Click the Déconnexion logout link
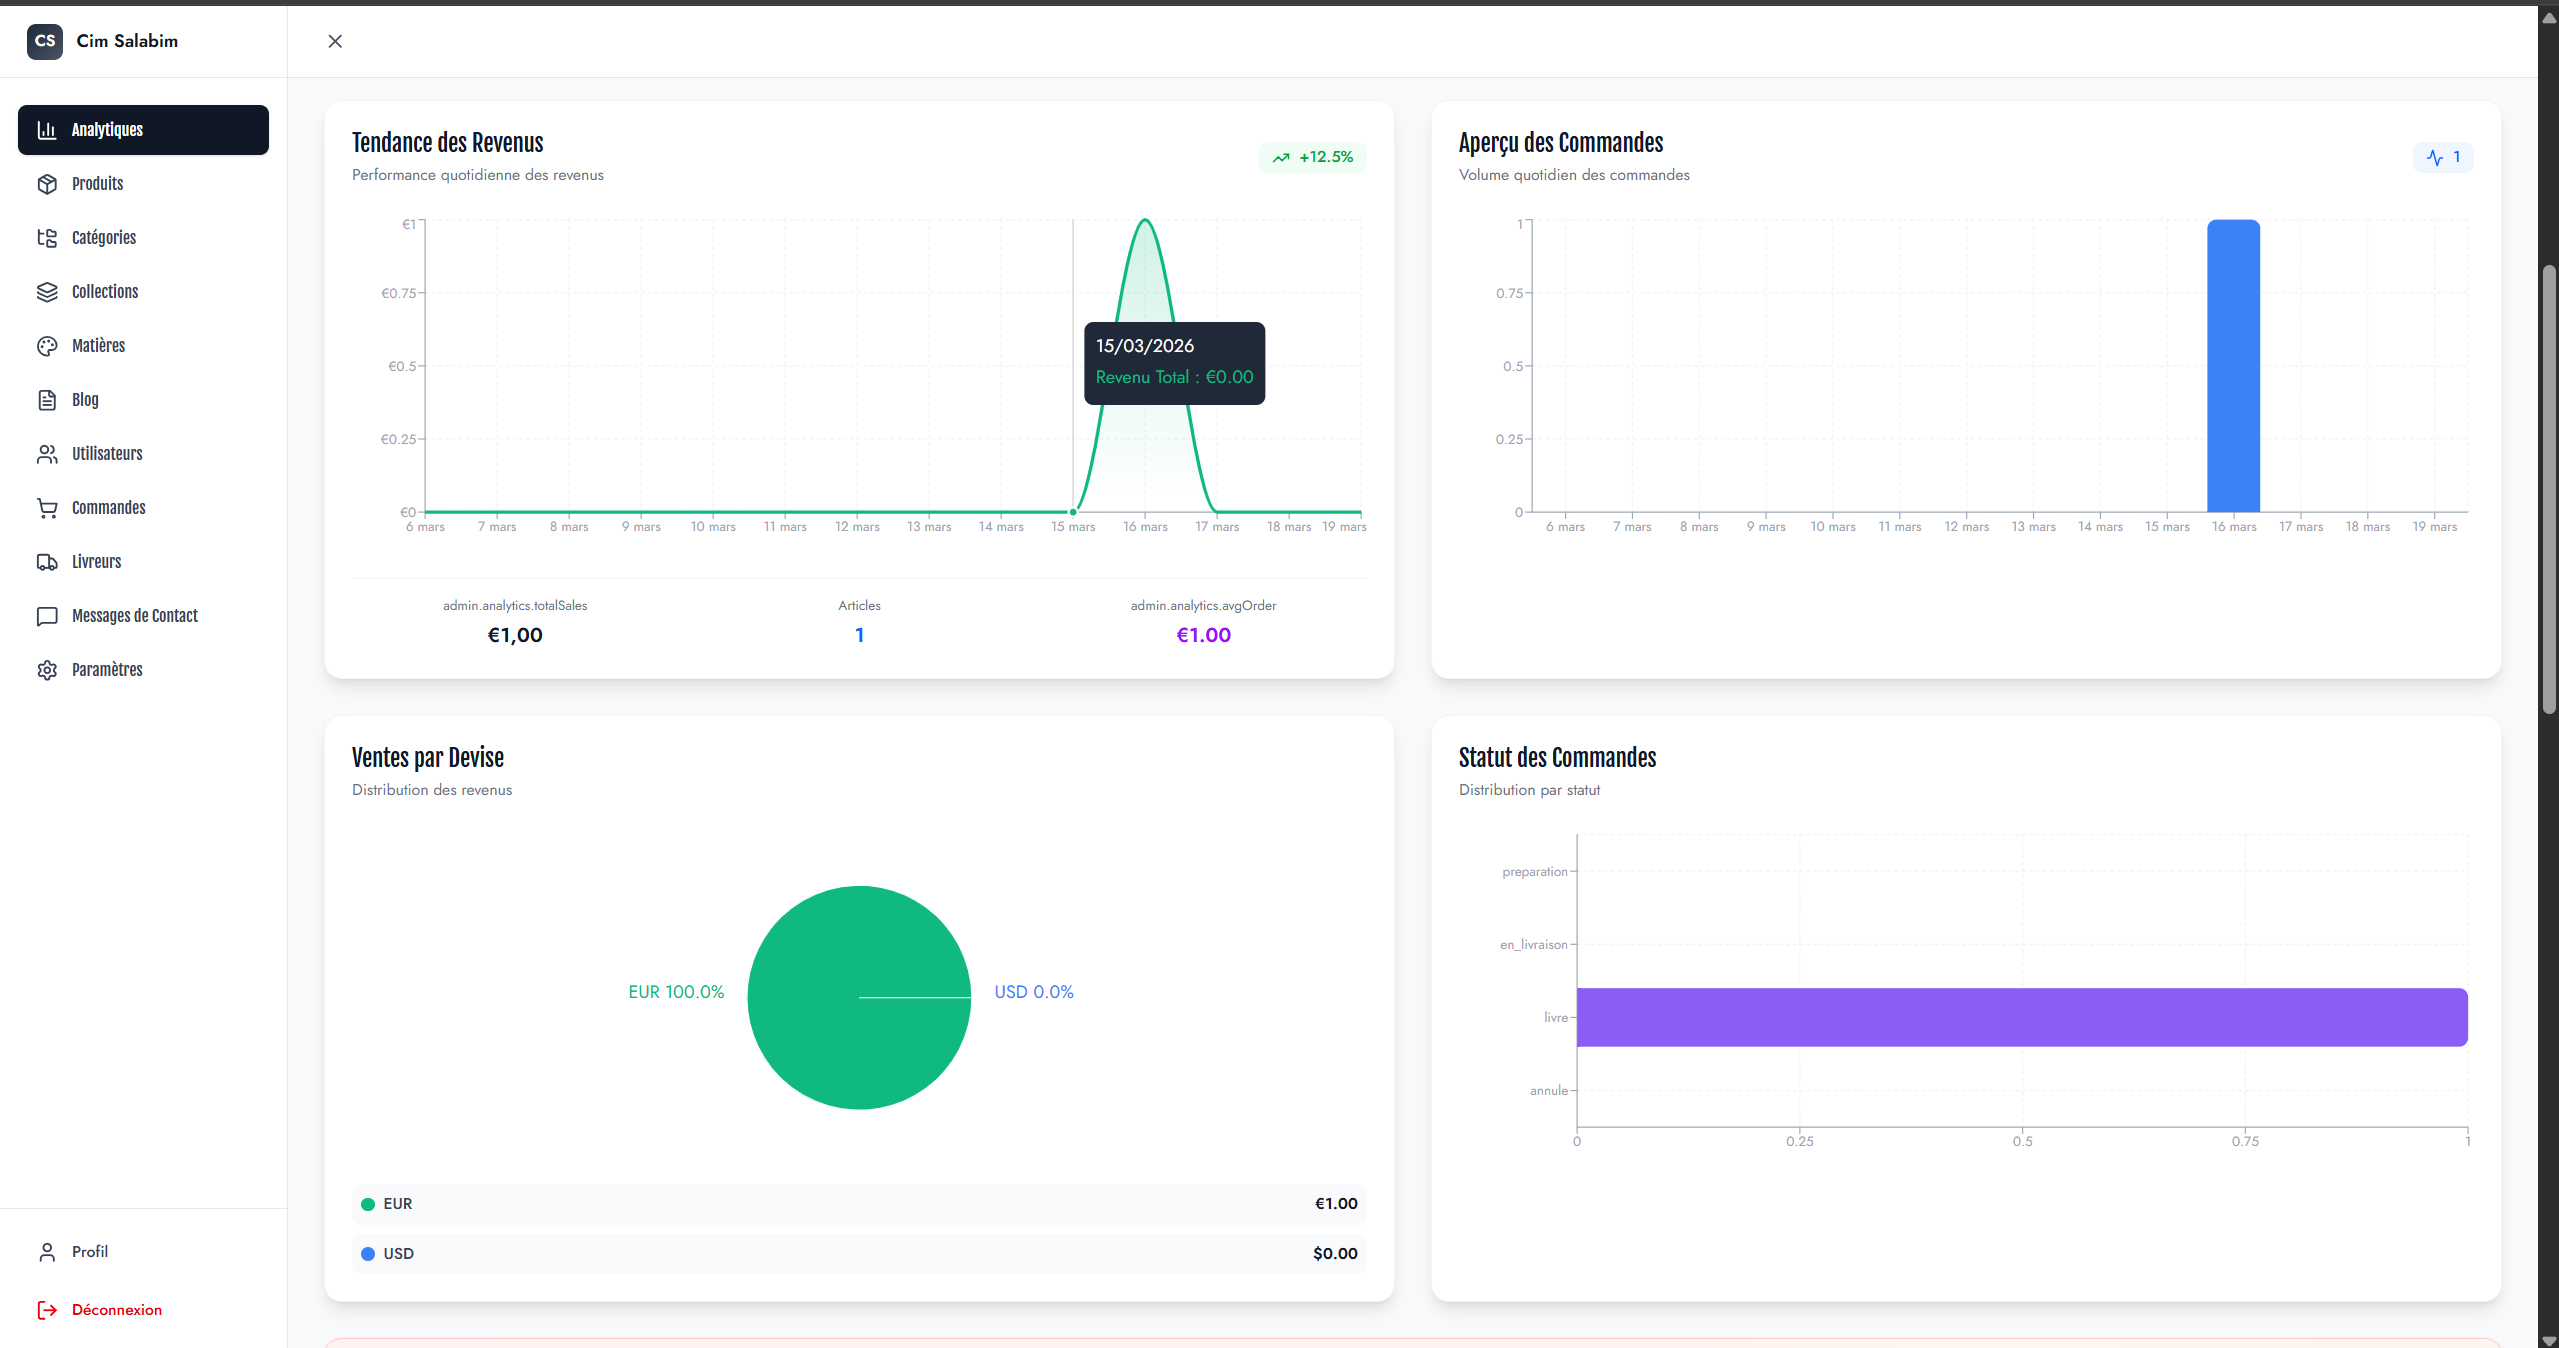The height and width of the screenshot is (1348, 2559). (x=116, y=1310)
